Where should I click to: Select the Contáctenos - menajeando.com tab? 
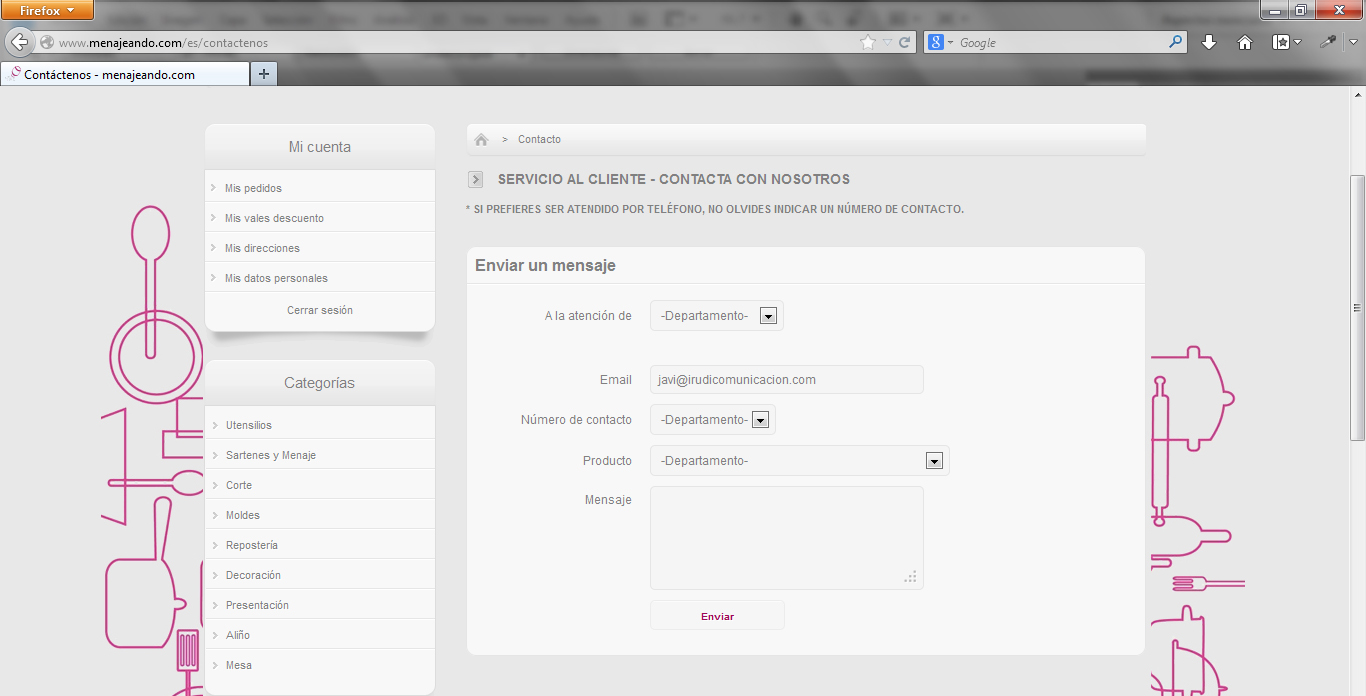pyautogui.click(x=125, y=74)
